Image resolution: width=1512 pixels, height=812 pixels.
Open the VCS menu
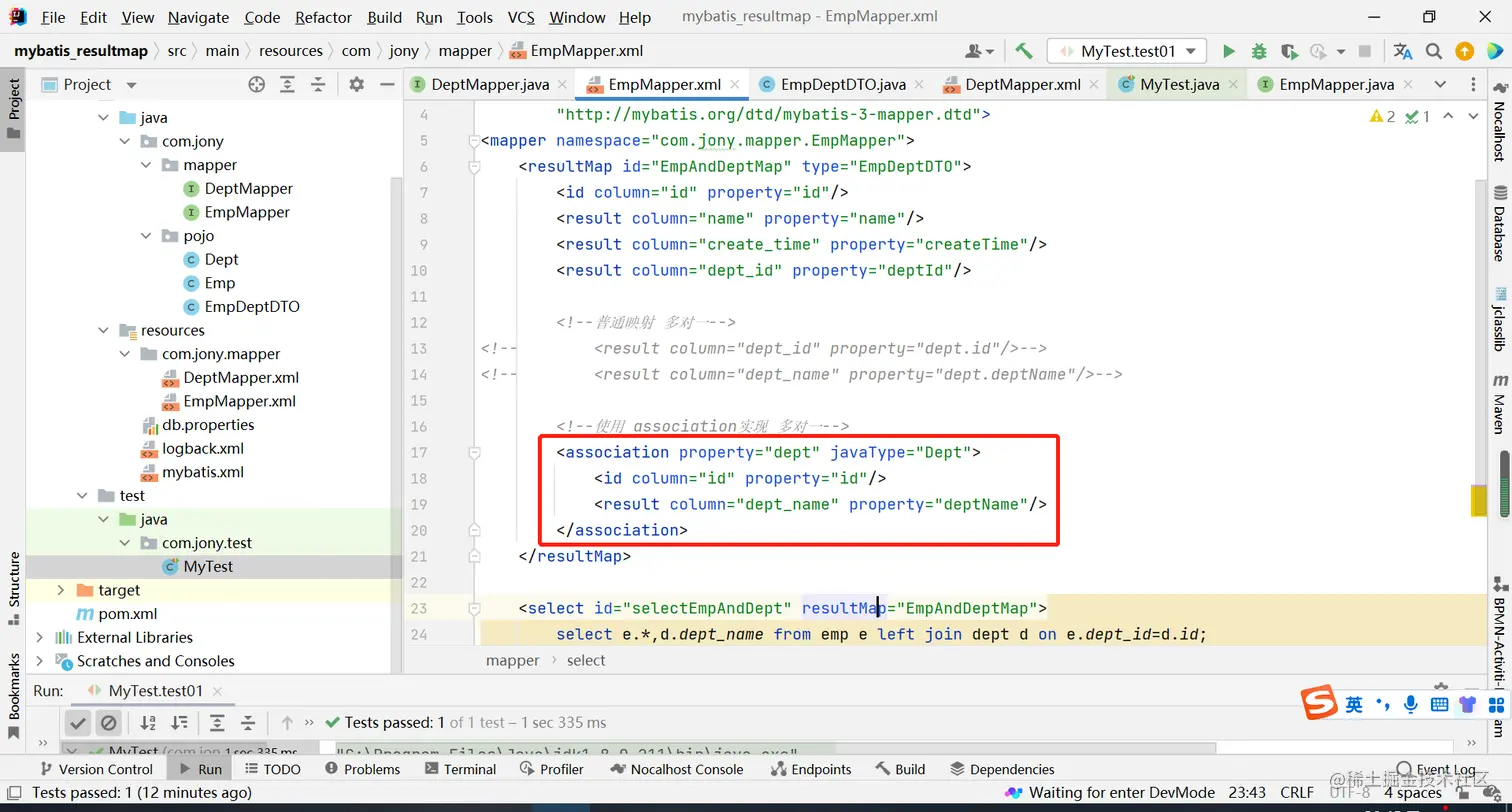point(521,17)
